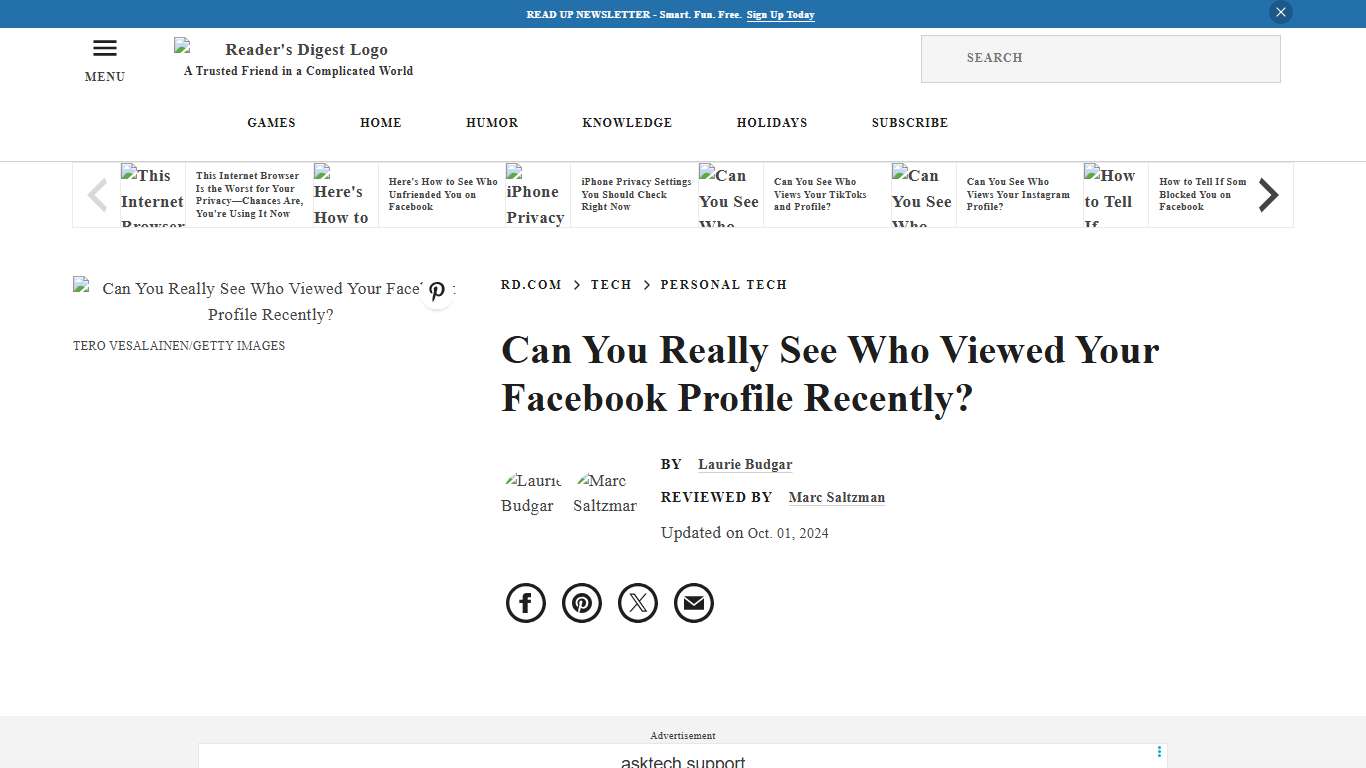1366x768 pixels.
Task: Dismiss the READ UP newsletter banner
Action: pos(1280,12)
